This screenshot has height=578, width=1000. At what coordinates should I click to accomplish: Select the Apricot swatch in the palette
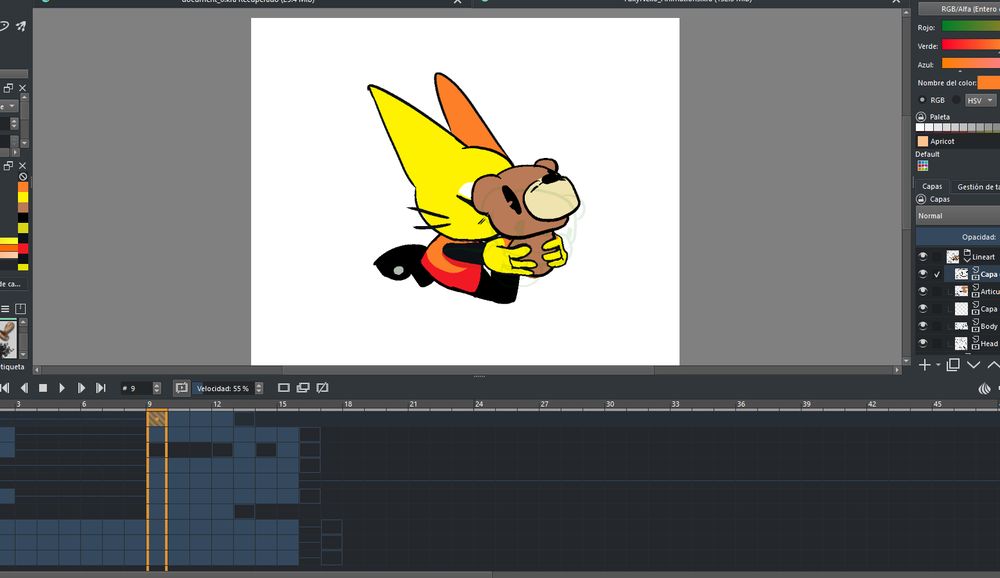(922, 141)
